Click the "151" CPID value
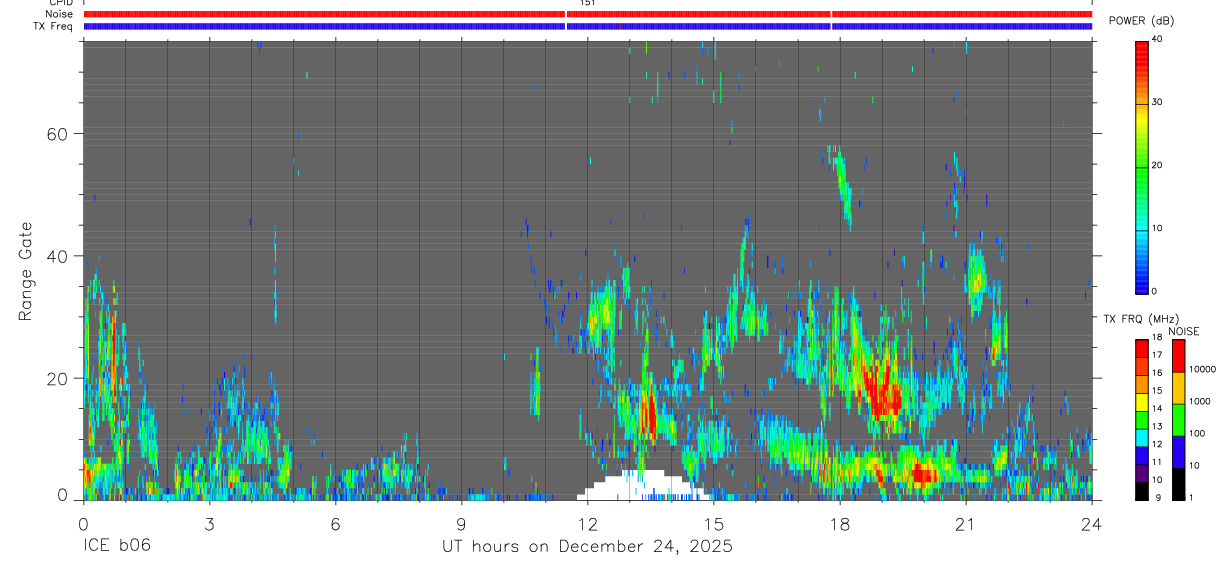This screenshot has height=567, width=1228. coord(587,3)
